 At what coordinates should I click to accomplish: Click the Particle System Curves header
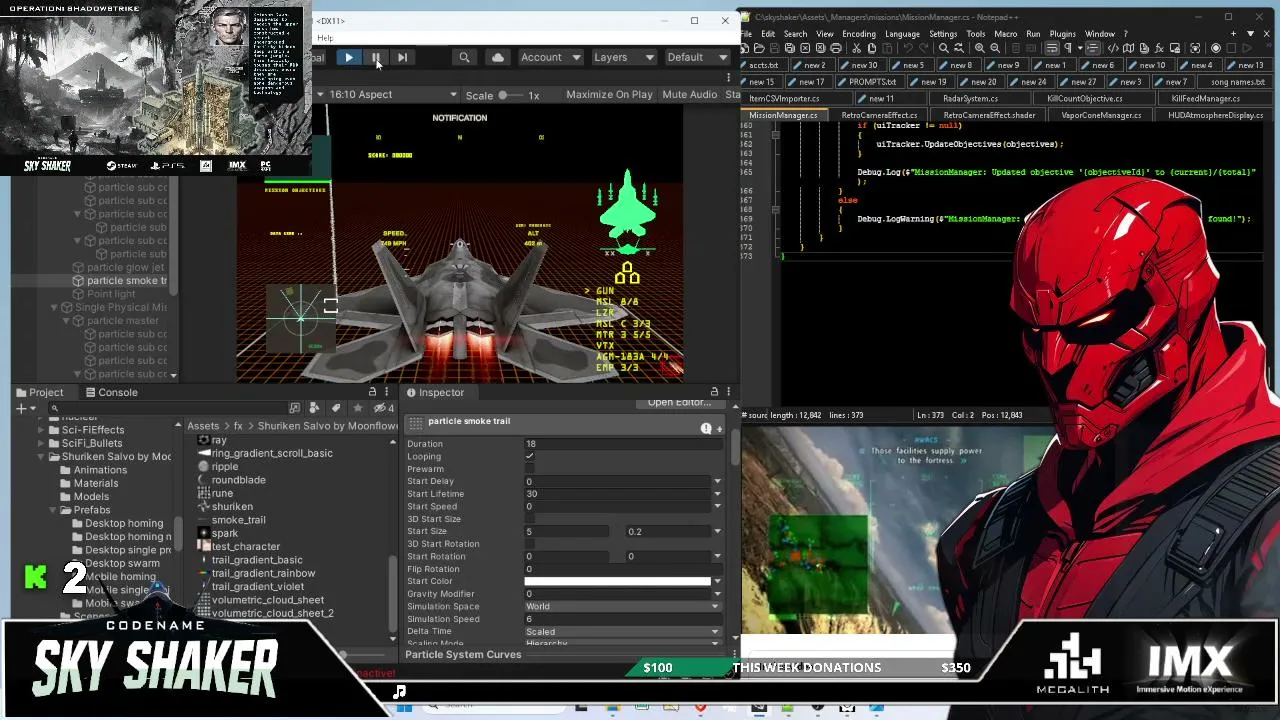pyautogui.click(x=463, y=655)
